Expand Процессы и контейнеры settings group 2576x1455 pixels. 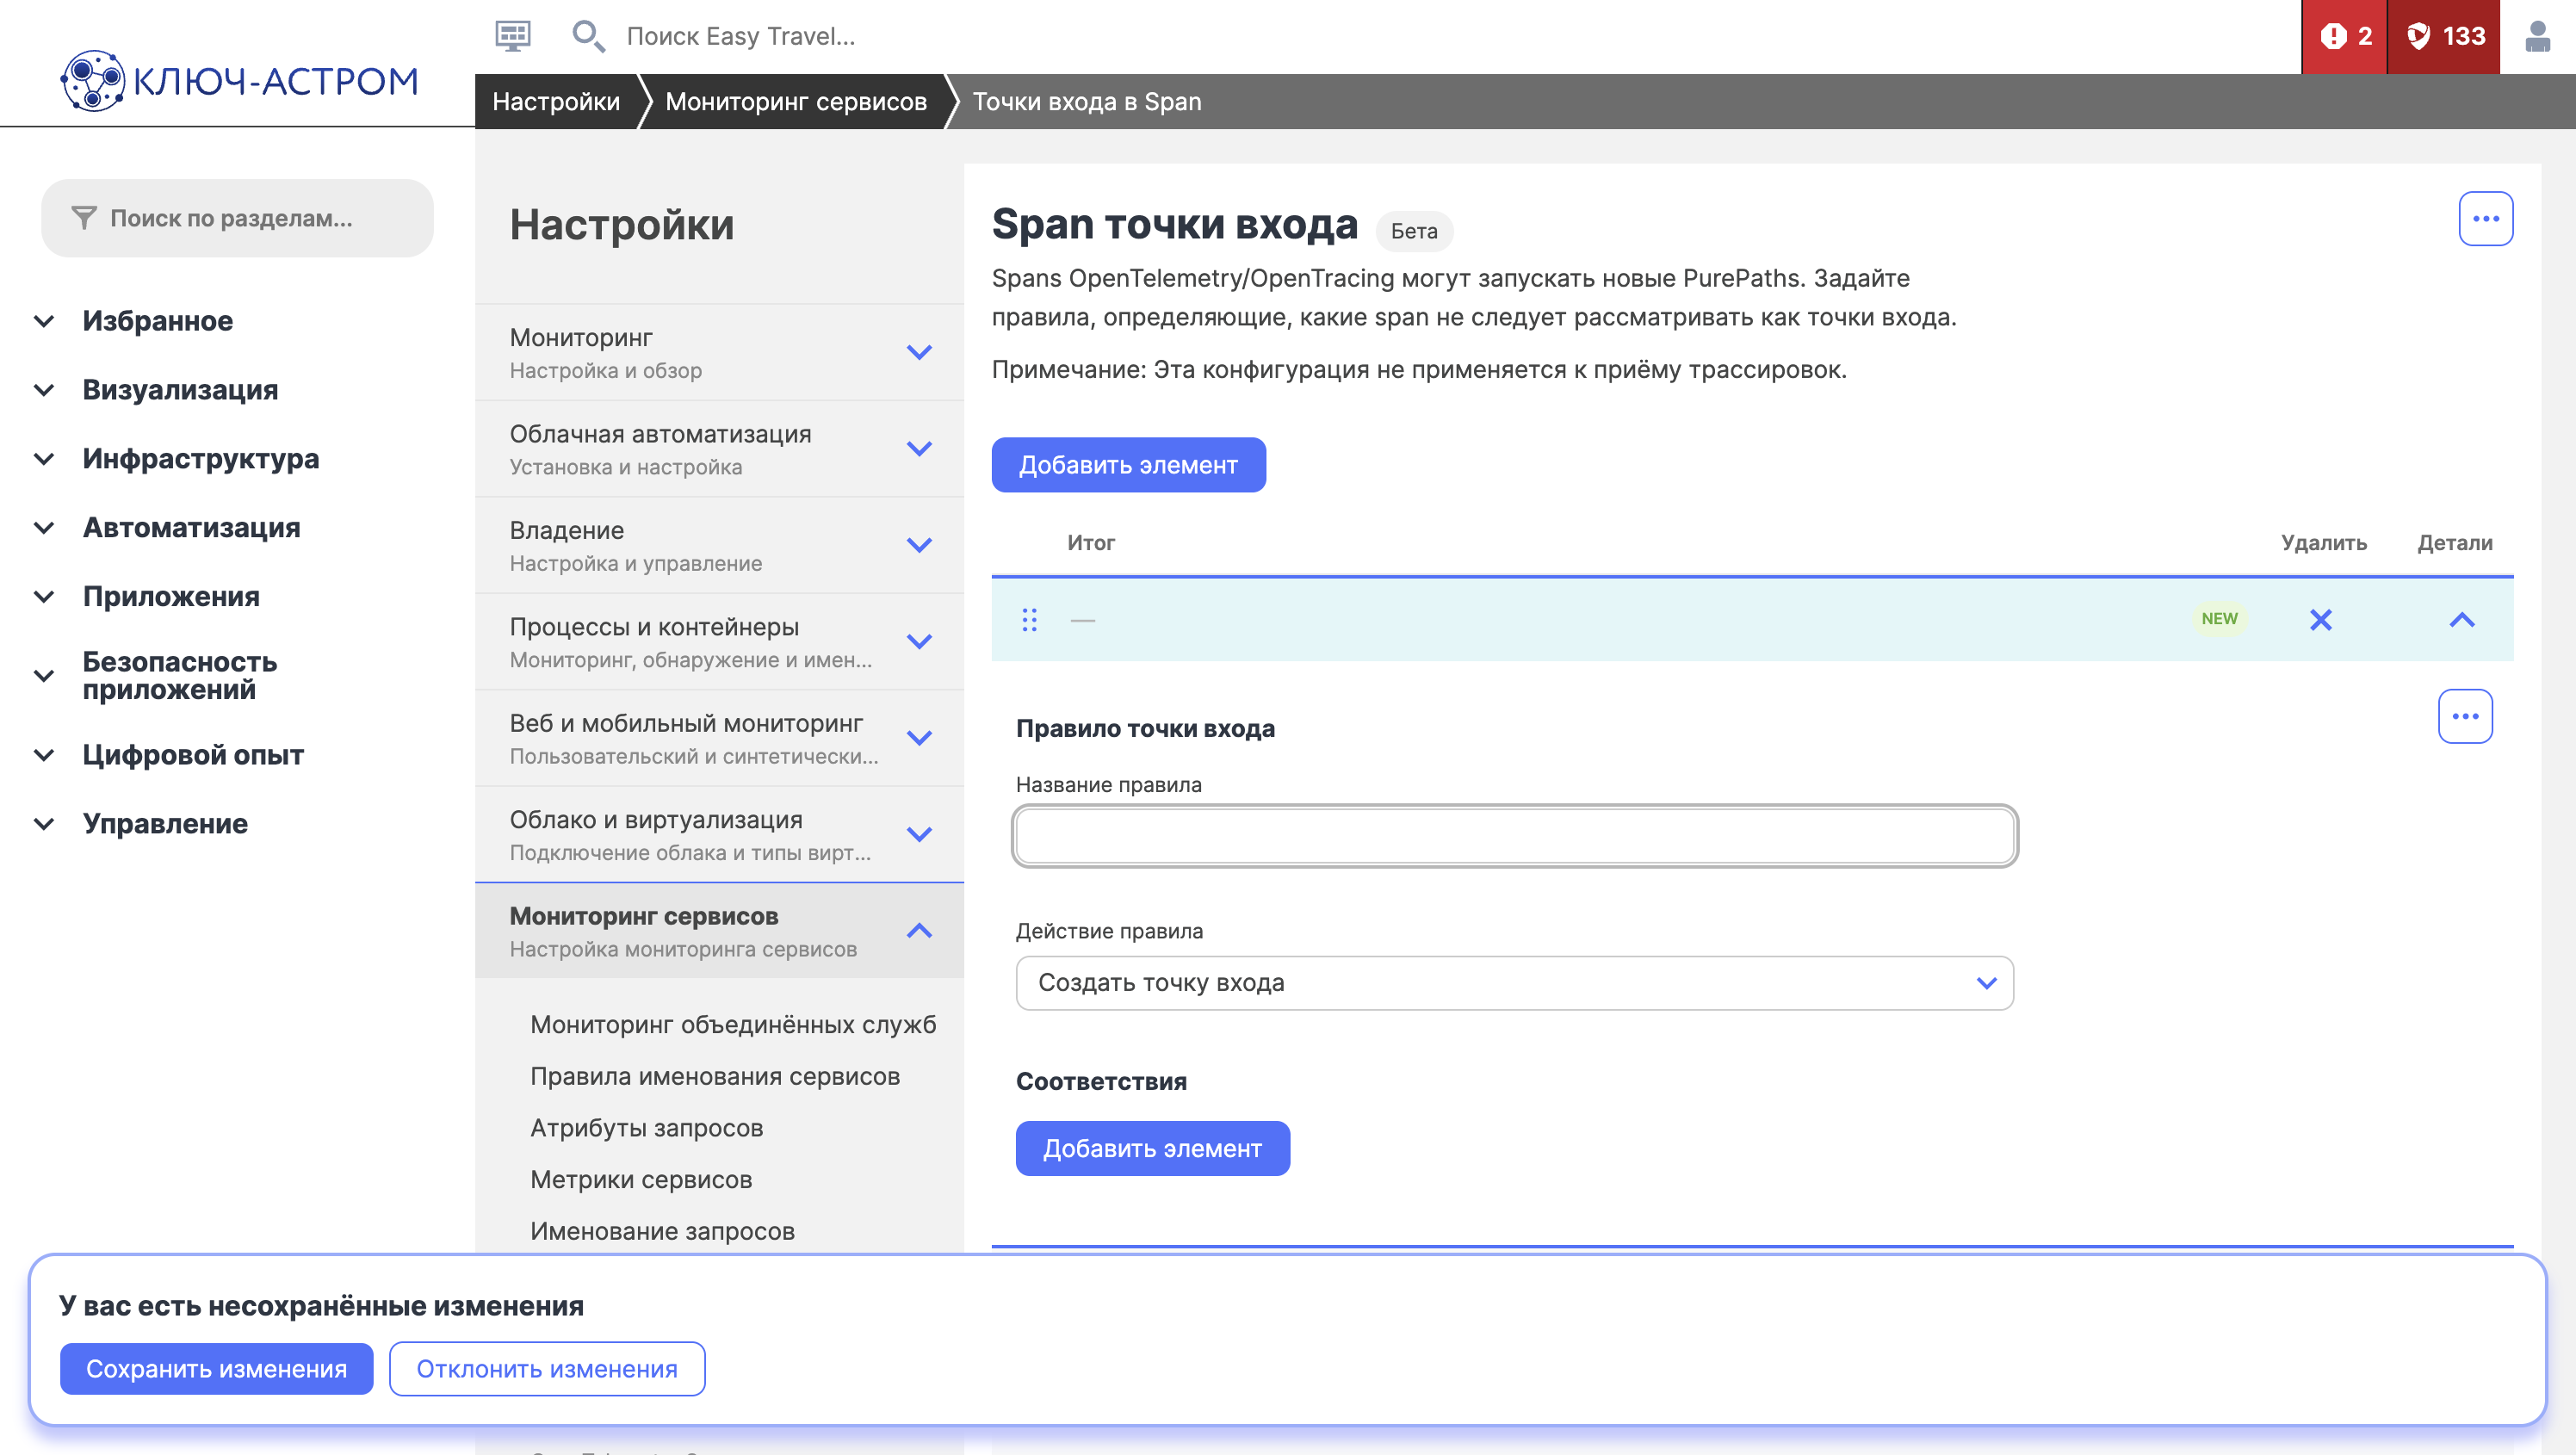[919, 641]
